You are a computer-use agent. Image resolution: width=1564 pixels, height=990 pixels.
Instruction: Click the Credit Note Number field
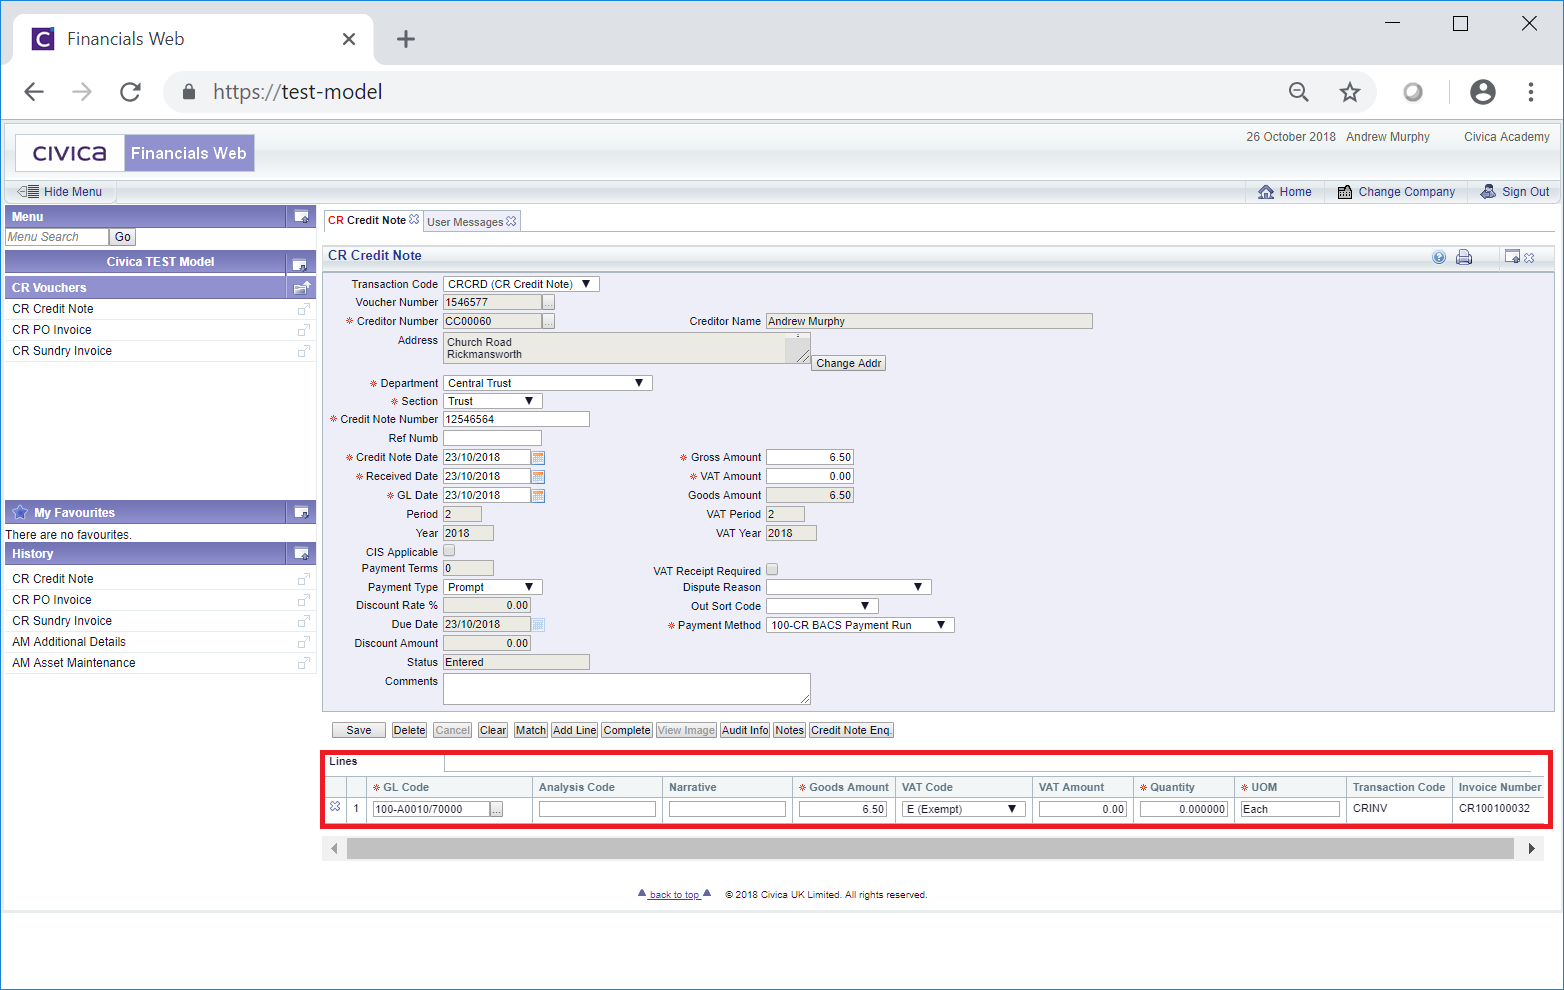coord(516,419)
